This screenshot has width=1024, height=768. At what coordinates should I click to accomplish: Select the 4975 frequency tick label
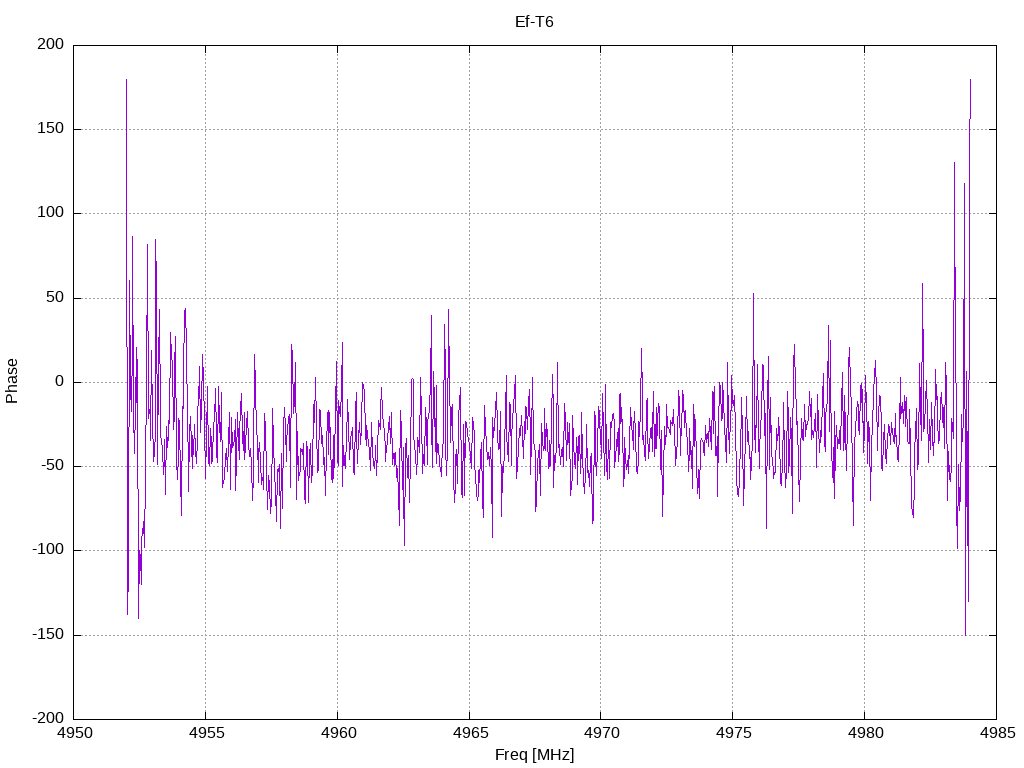732,733
